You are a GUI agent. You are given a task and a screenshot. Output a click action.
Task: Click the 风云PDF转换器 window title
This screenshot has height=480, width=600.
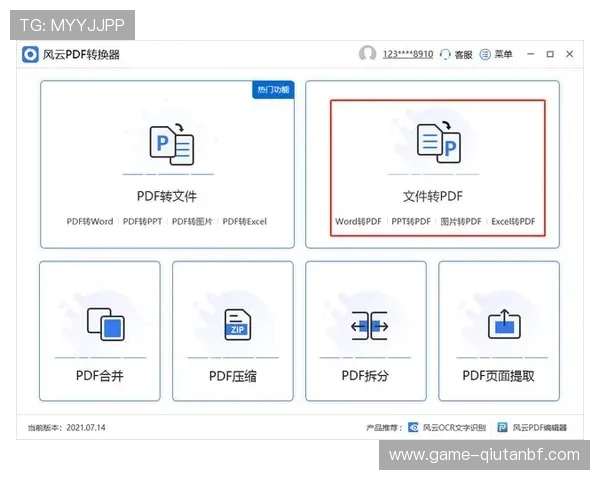(81, 55)
